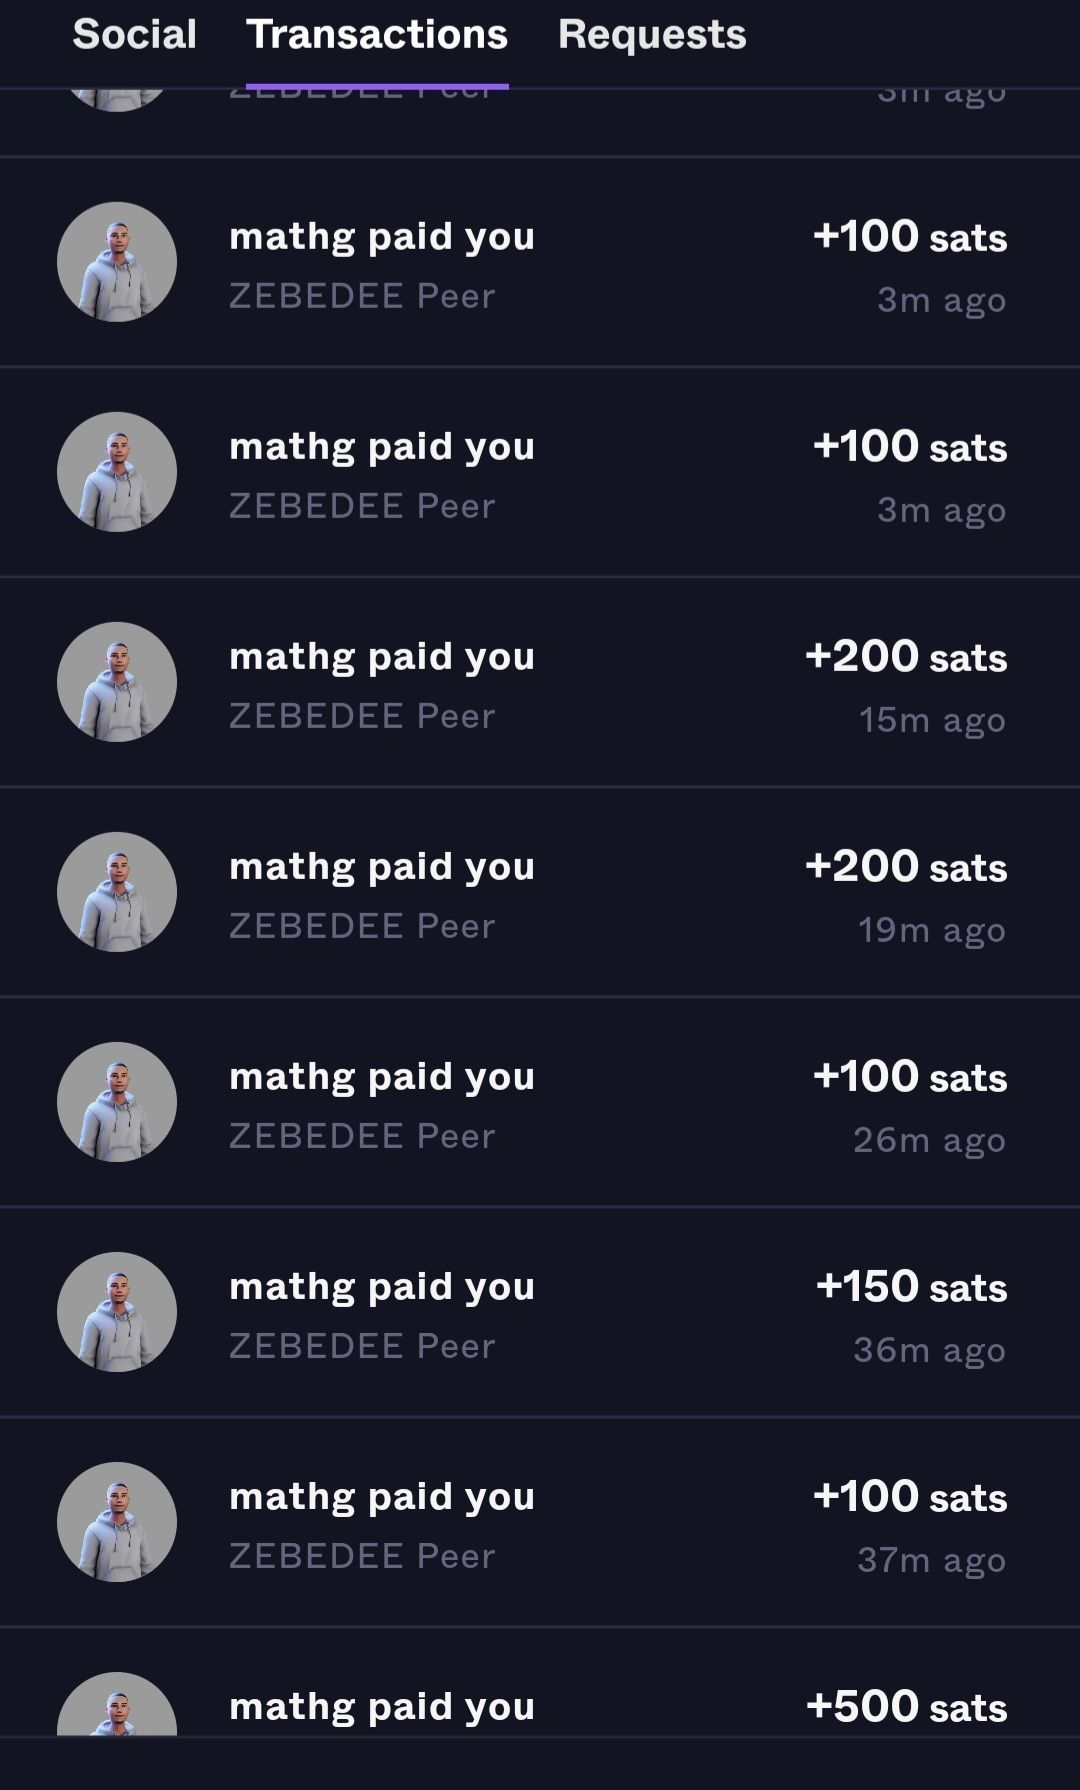Click the +150 sats amount
This screenshot has width=1080, height=1790.
pyautogui.click(x=911, y=1286)
